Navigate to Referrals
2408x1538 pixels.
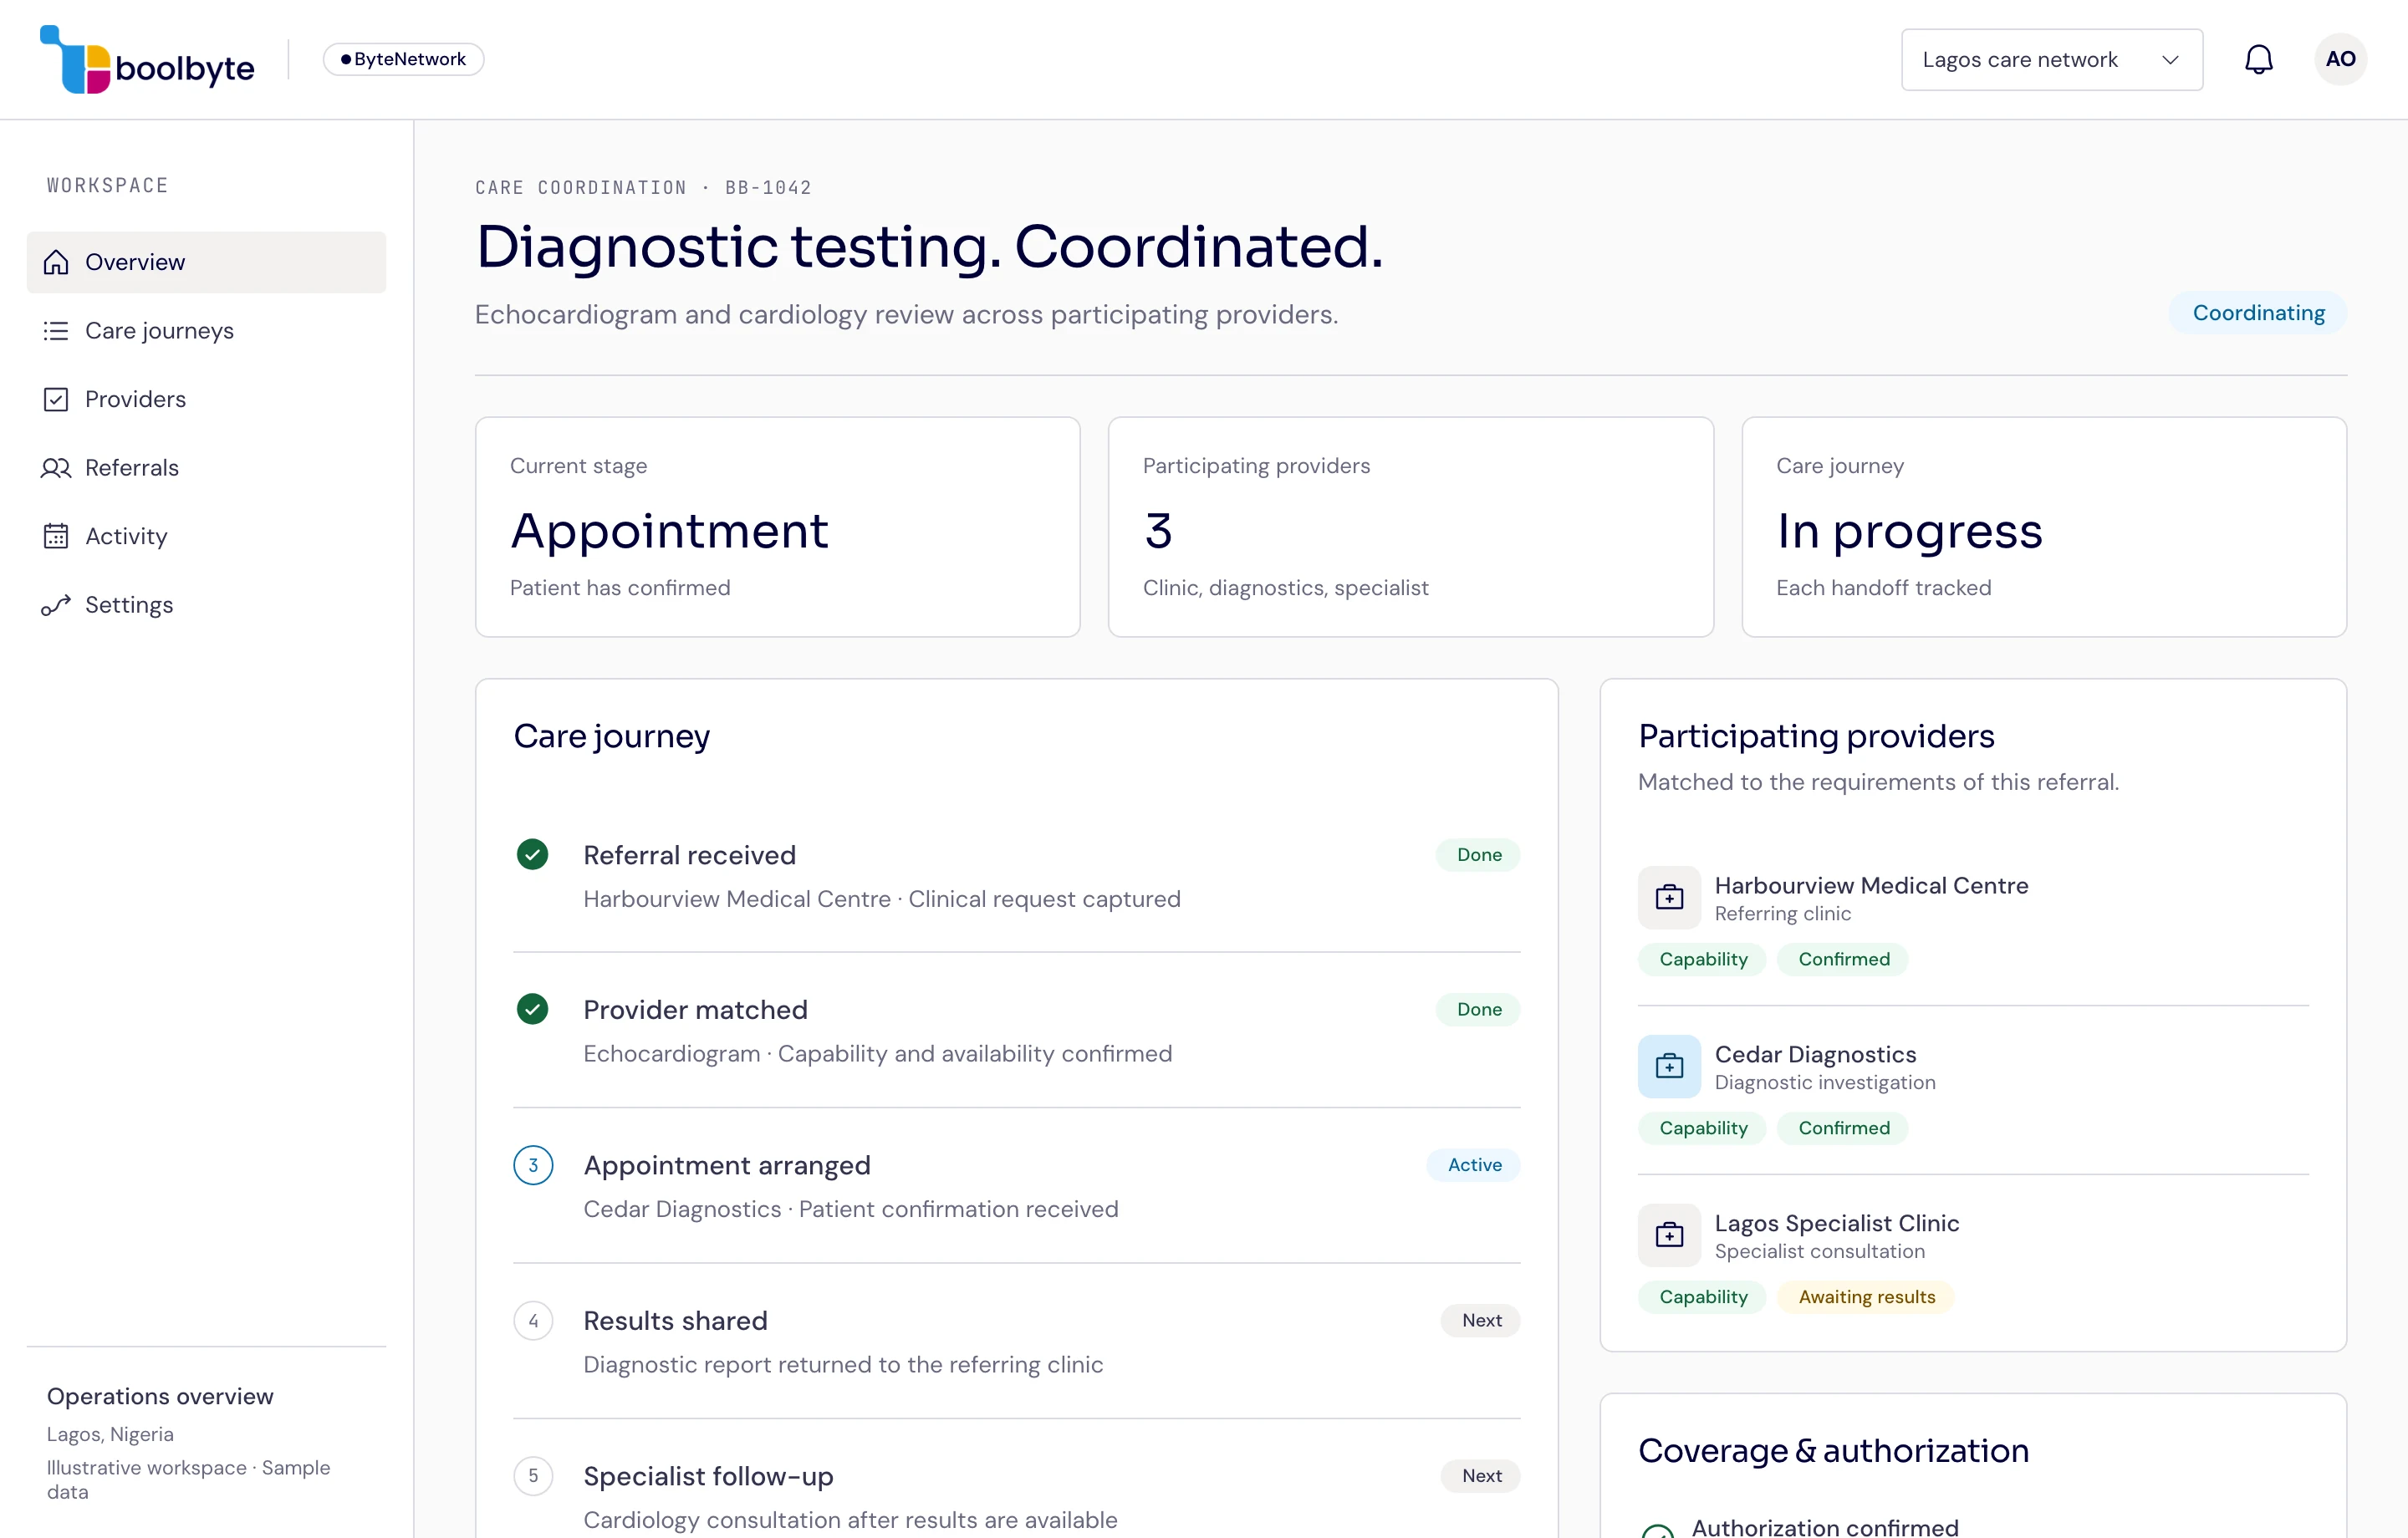coord(206,468)
